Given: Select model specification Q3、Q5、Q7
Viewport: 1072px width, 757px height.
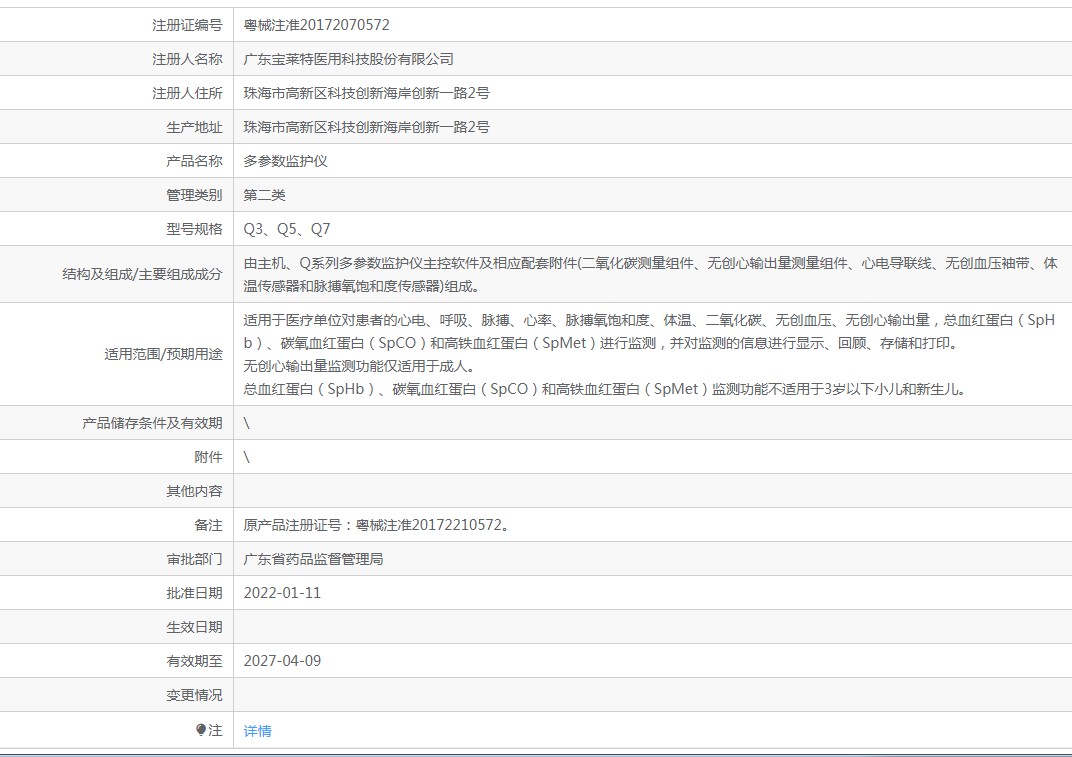Looking at the screenshot, I should pyautogui.click(x=287, y=229).
